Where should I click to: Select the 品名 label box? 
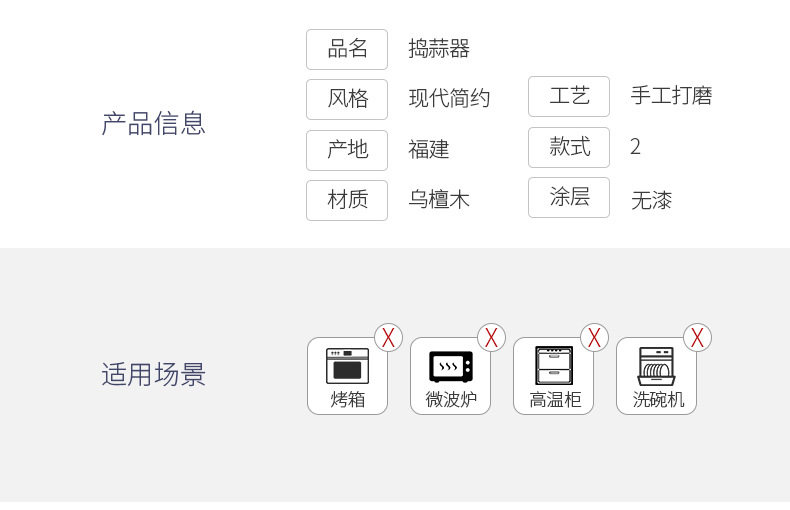347,49
